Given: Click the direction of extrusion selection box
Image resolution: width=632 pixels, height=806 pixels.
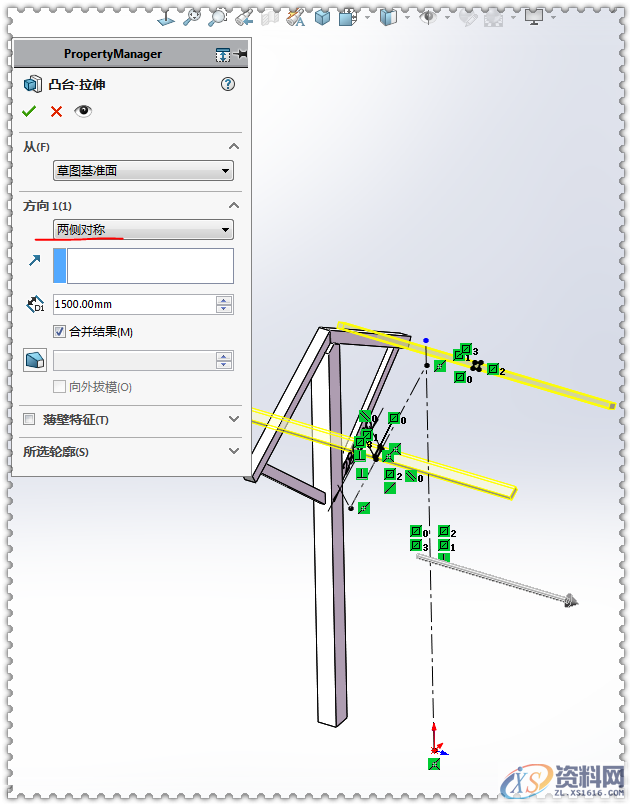Looking at the screenshot, I should pos(143,266).
